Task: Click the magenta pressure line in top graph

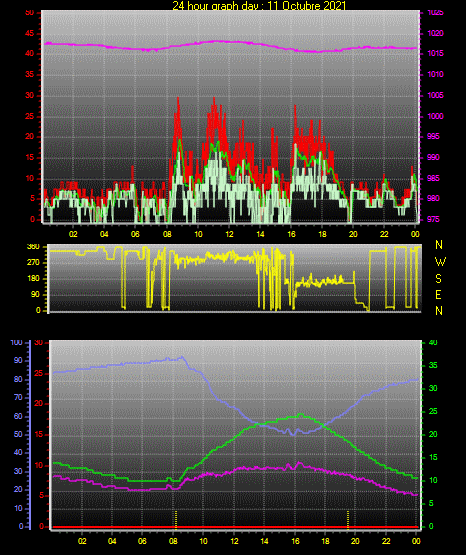Action: click(x=230, y=42)
